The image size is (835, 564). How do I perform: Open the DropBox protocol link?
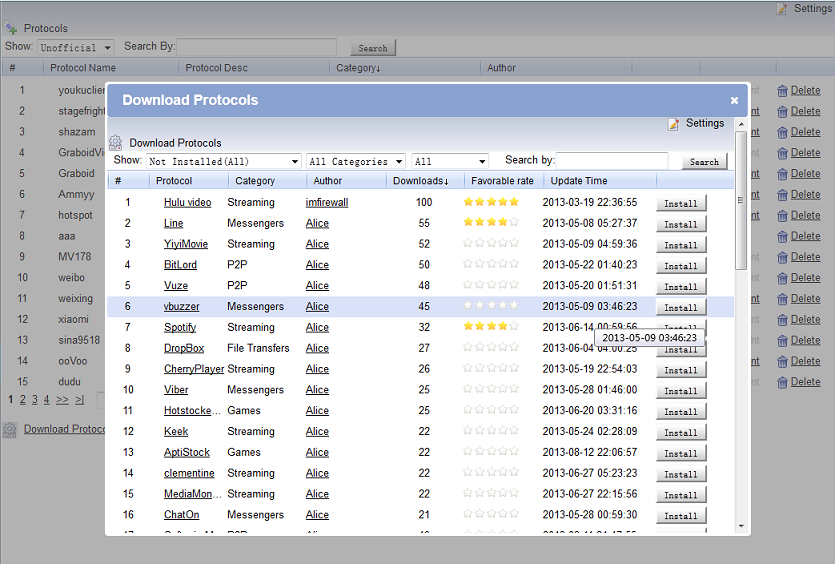[184, 348]
